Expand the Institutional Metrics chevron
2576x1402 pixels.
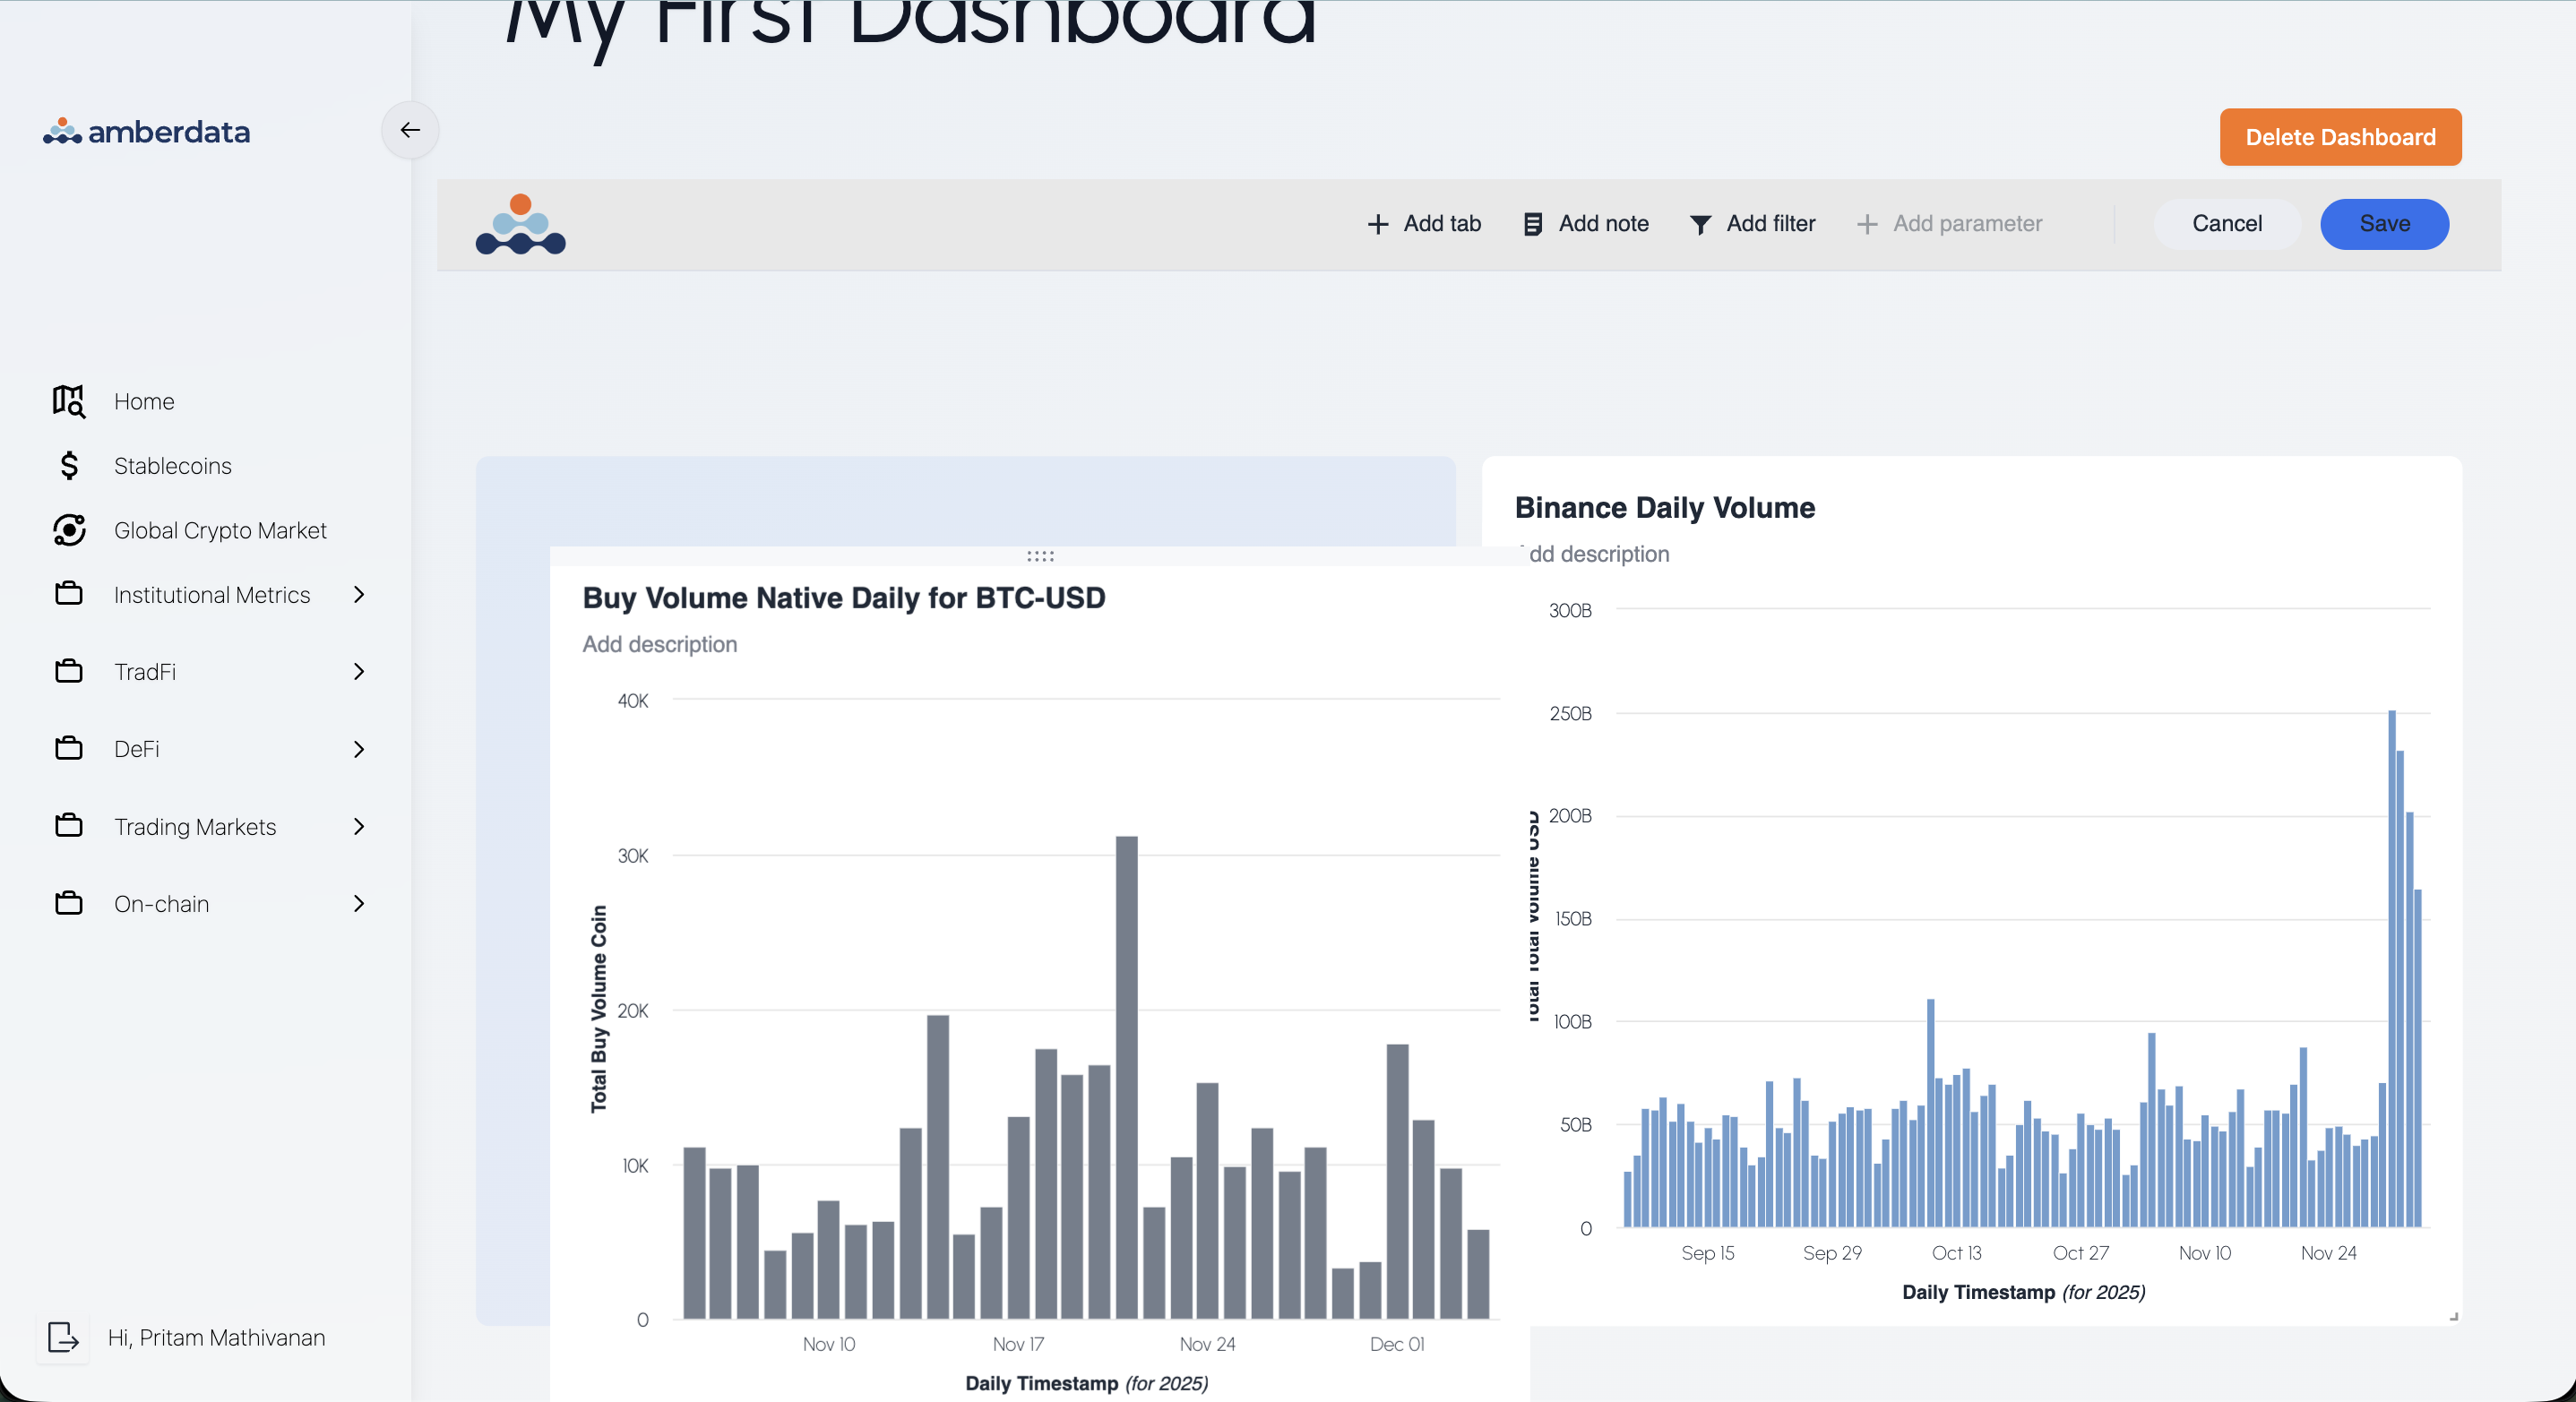[359, 594]
